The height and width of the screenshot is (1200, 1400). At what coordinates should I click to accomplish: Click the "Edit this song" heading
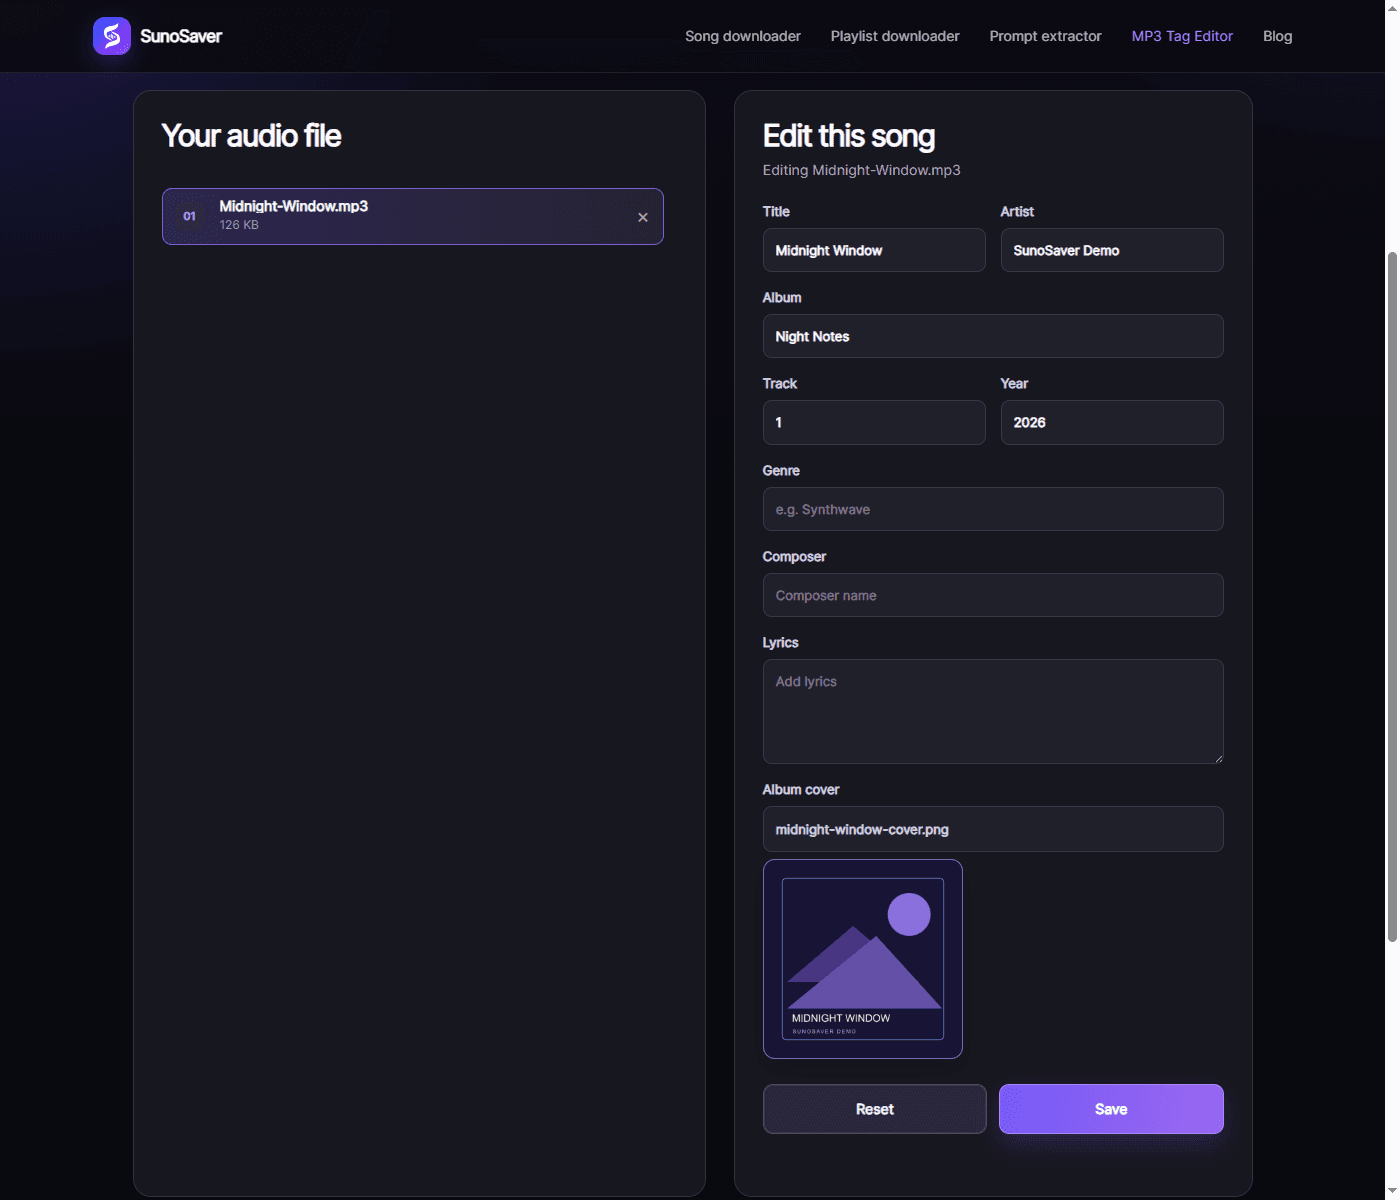pos(849,136)
